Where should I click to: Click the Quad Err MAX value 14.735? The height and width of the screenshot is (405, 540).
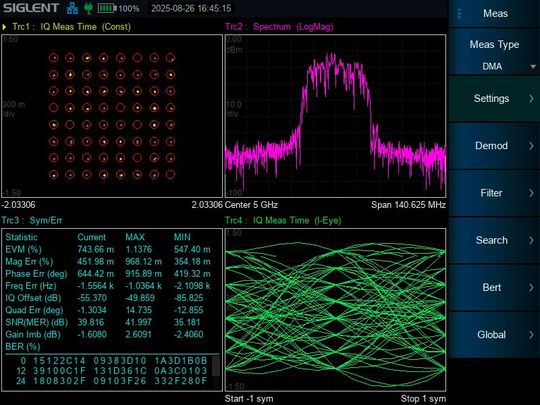pos(138,310)
